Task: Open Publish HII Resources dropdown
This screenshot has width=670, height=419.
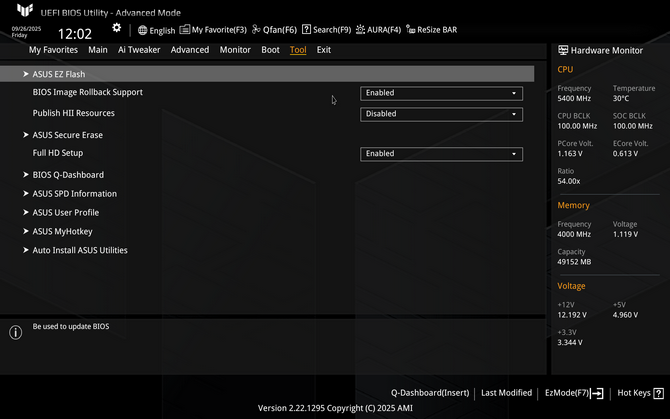Action: tap(441, 114)
